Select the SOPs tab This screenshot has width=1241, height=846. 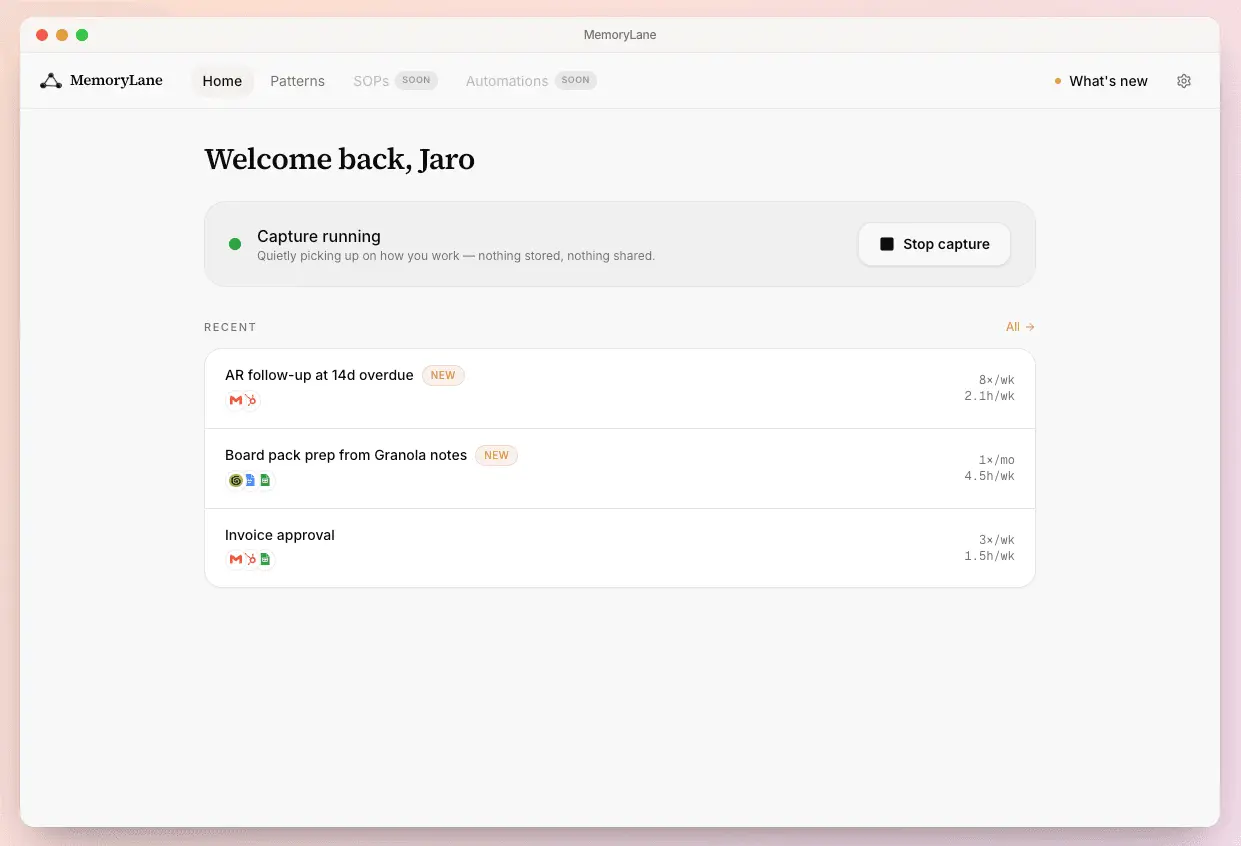(x=371, y=81)
